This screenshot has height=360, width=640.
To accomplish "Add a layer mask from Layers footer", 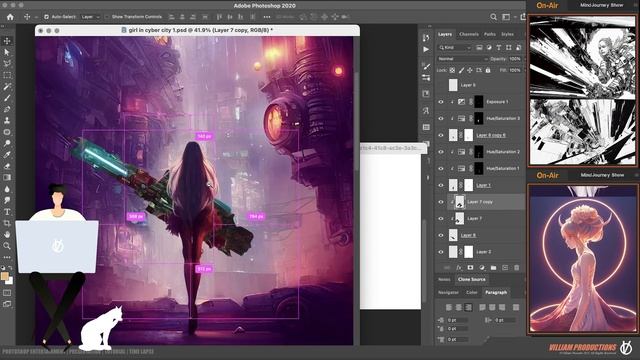I will tap(470, 268).
